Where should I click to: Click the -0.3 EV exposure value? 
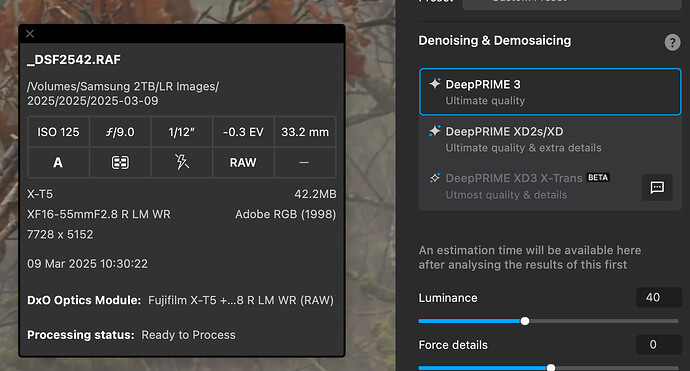click(243, 132)
